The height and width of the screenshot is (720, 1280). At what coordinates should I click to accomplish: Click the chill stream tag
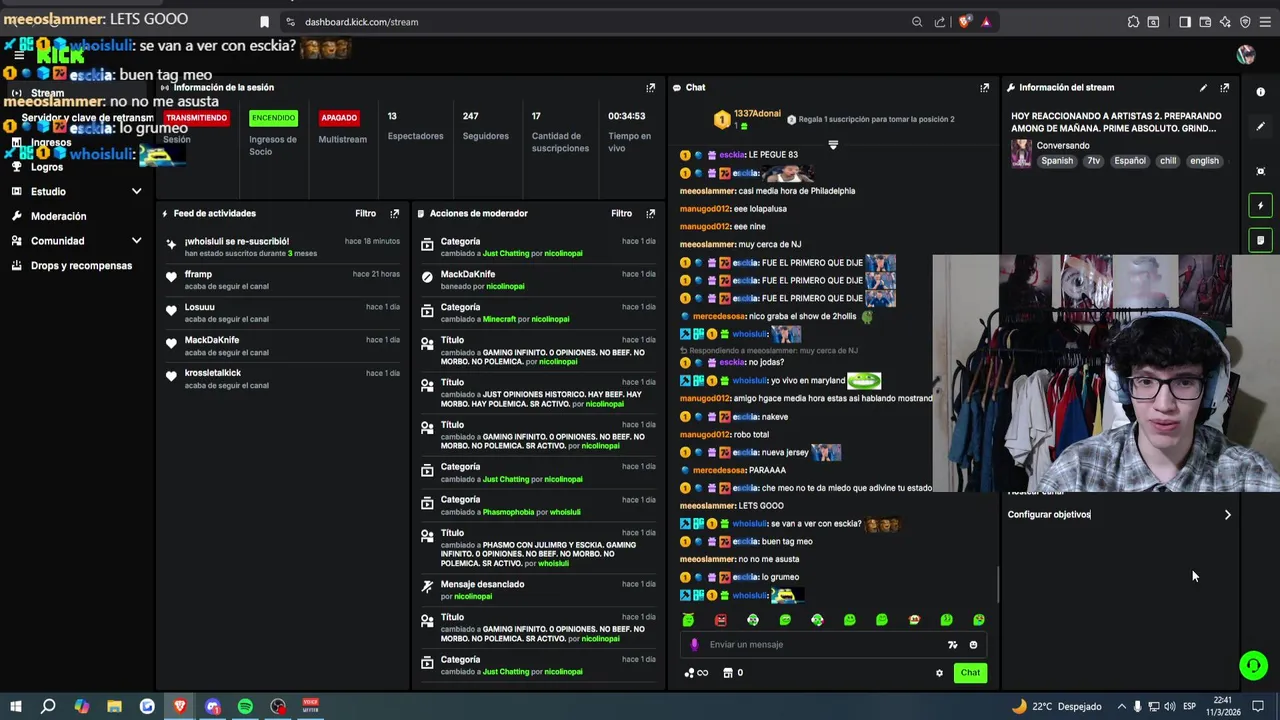point(1168,161)
